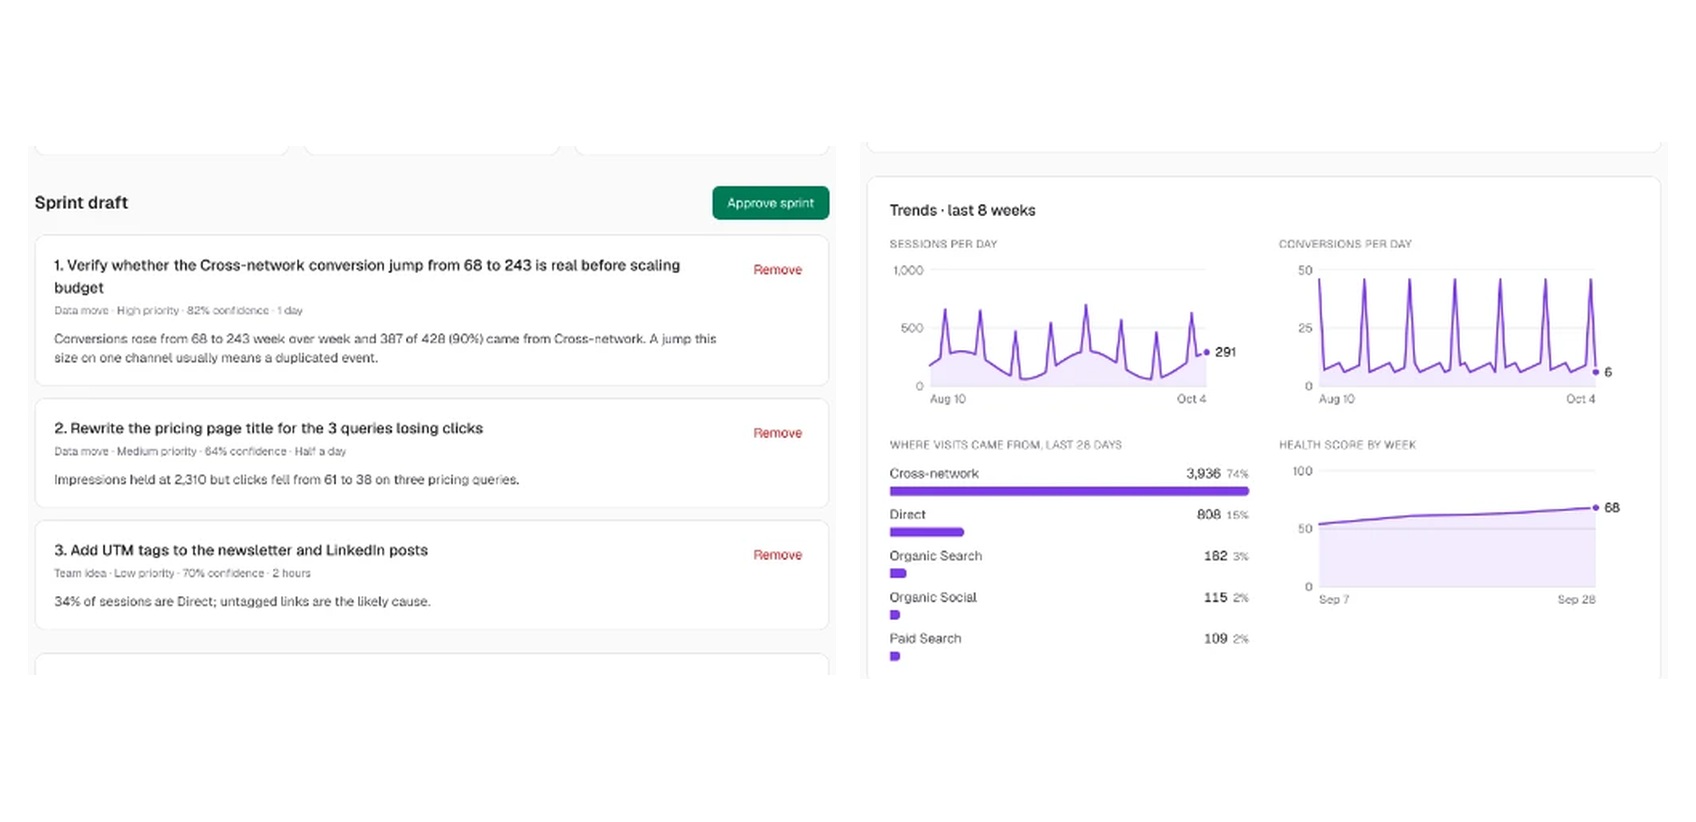Click the Organic Search source label
This screenshot has height=822, width=1696.
point(935,556)
